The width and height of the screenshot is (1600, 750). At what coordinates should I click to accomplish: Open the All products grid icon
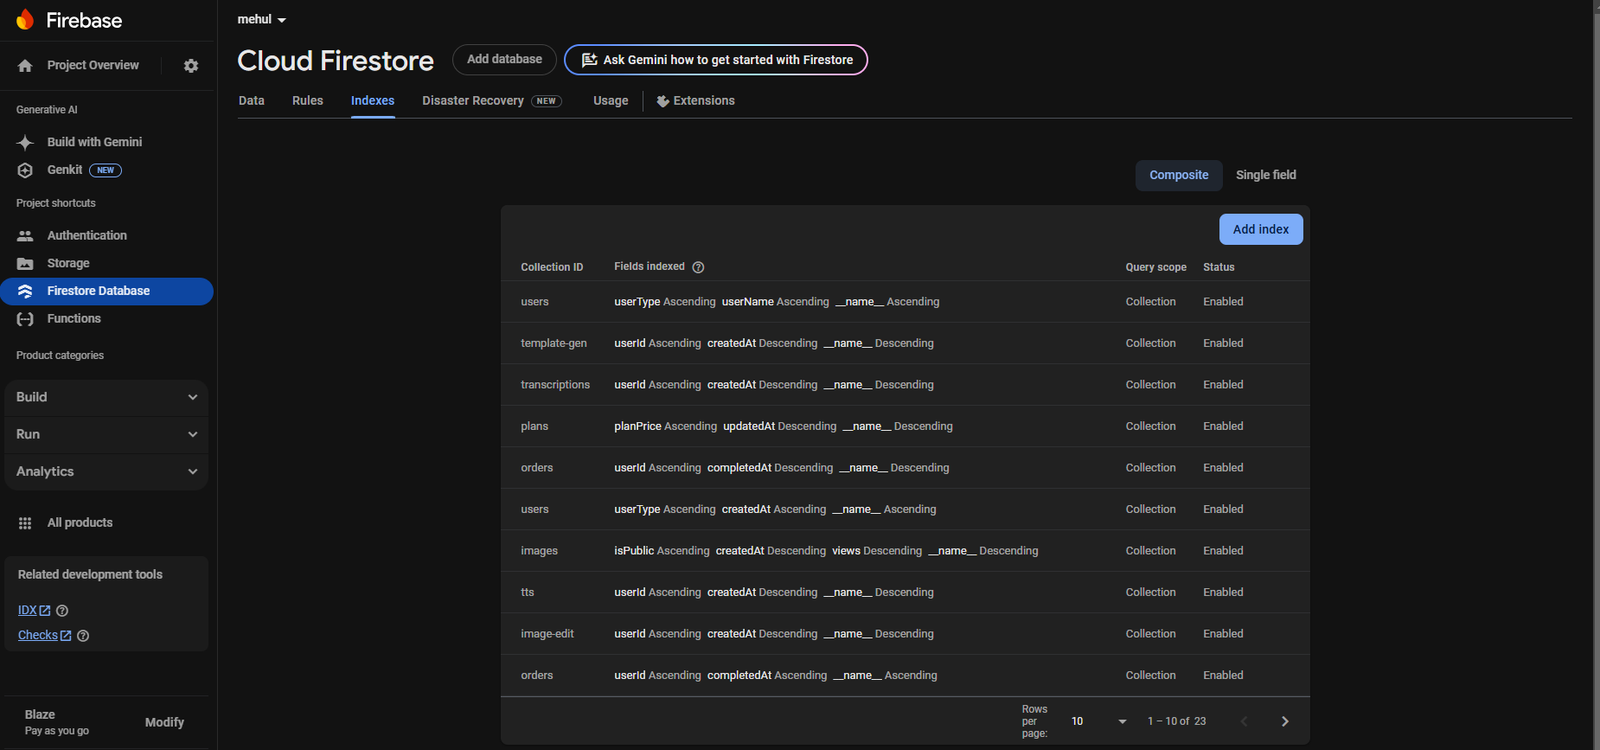tap(25, 523)
